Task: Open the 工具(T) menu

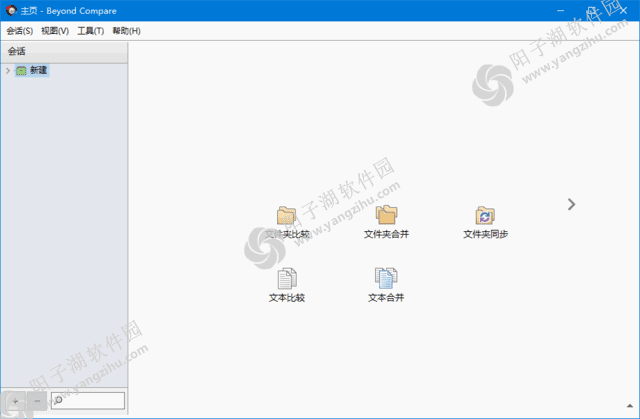Action: 91,31
